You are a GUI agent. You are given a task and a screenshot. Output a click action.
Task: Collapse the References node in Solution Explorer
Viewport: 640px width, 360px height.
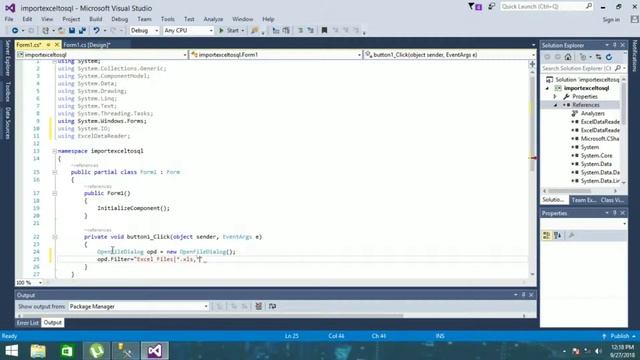[555, 105]
